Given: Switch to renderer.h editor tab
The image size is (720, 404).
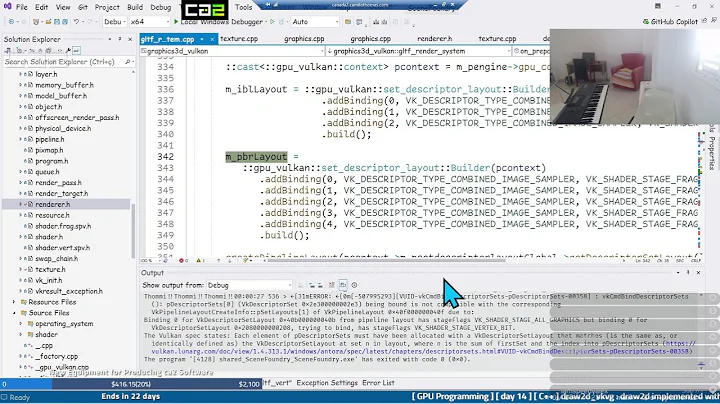Looking at the screenshot, I should tap(434, 39).
